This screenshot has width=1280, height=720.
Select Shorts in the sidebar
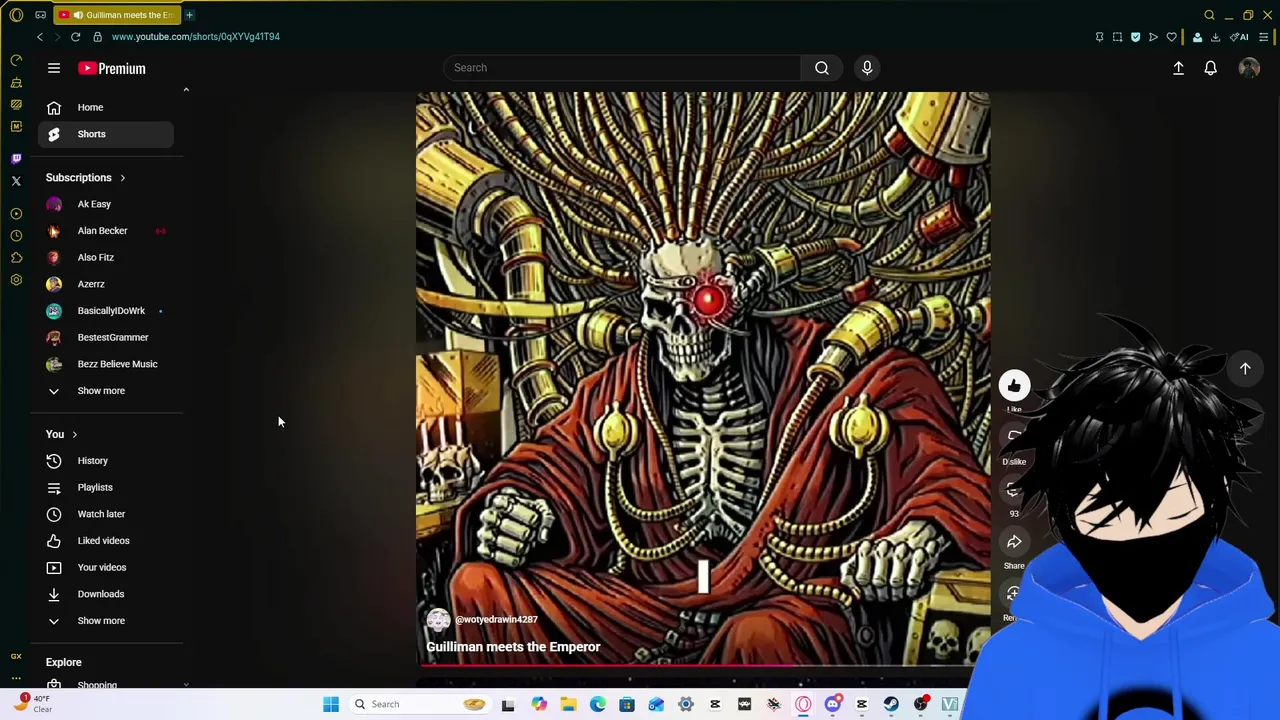pos(106,134)
